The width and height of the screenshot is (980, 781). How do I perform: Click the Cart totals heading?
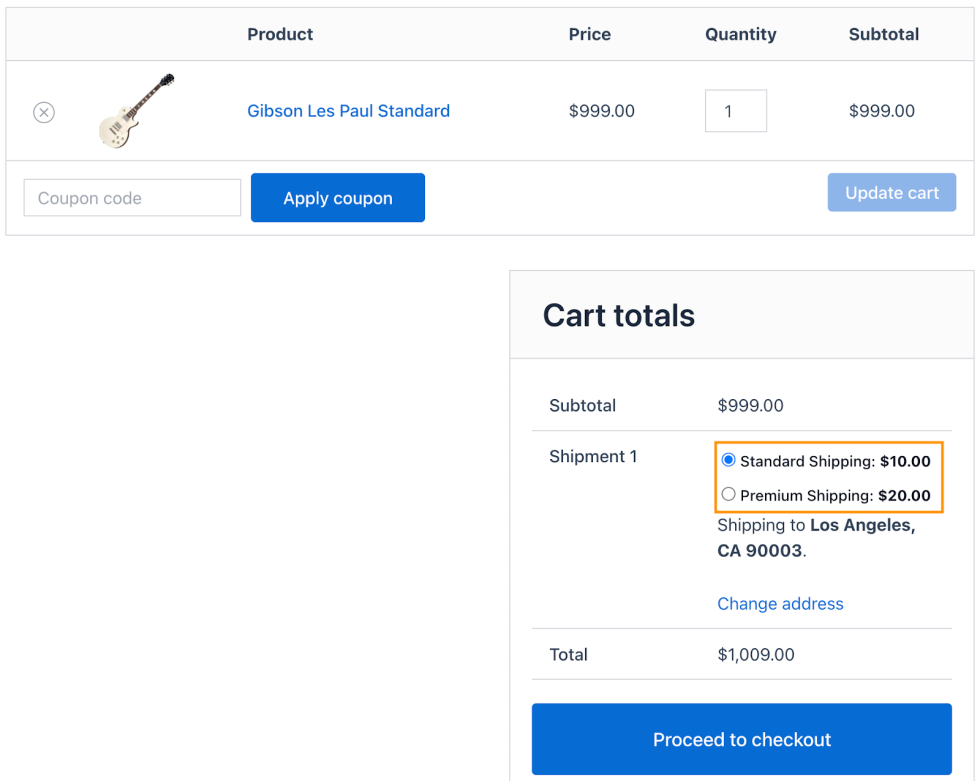pyautogui.click(x=618, y=316)
